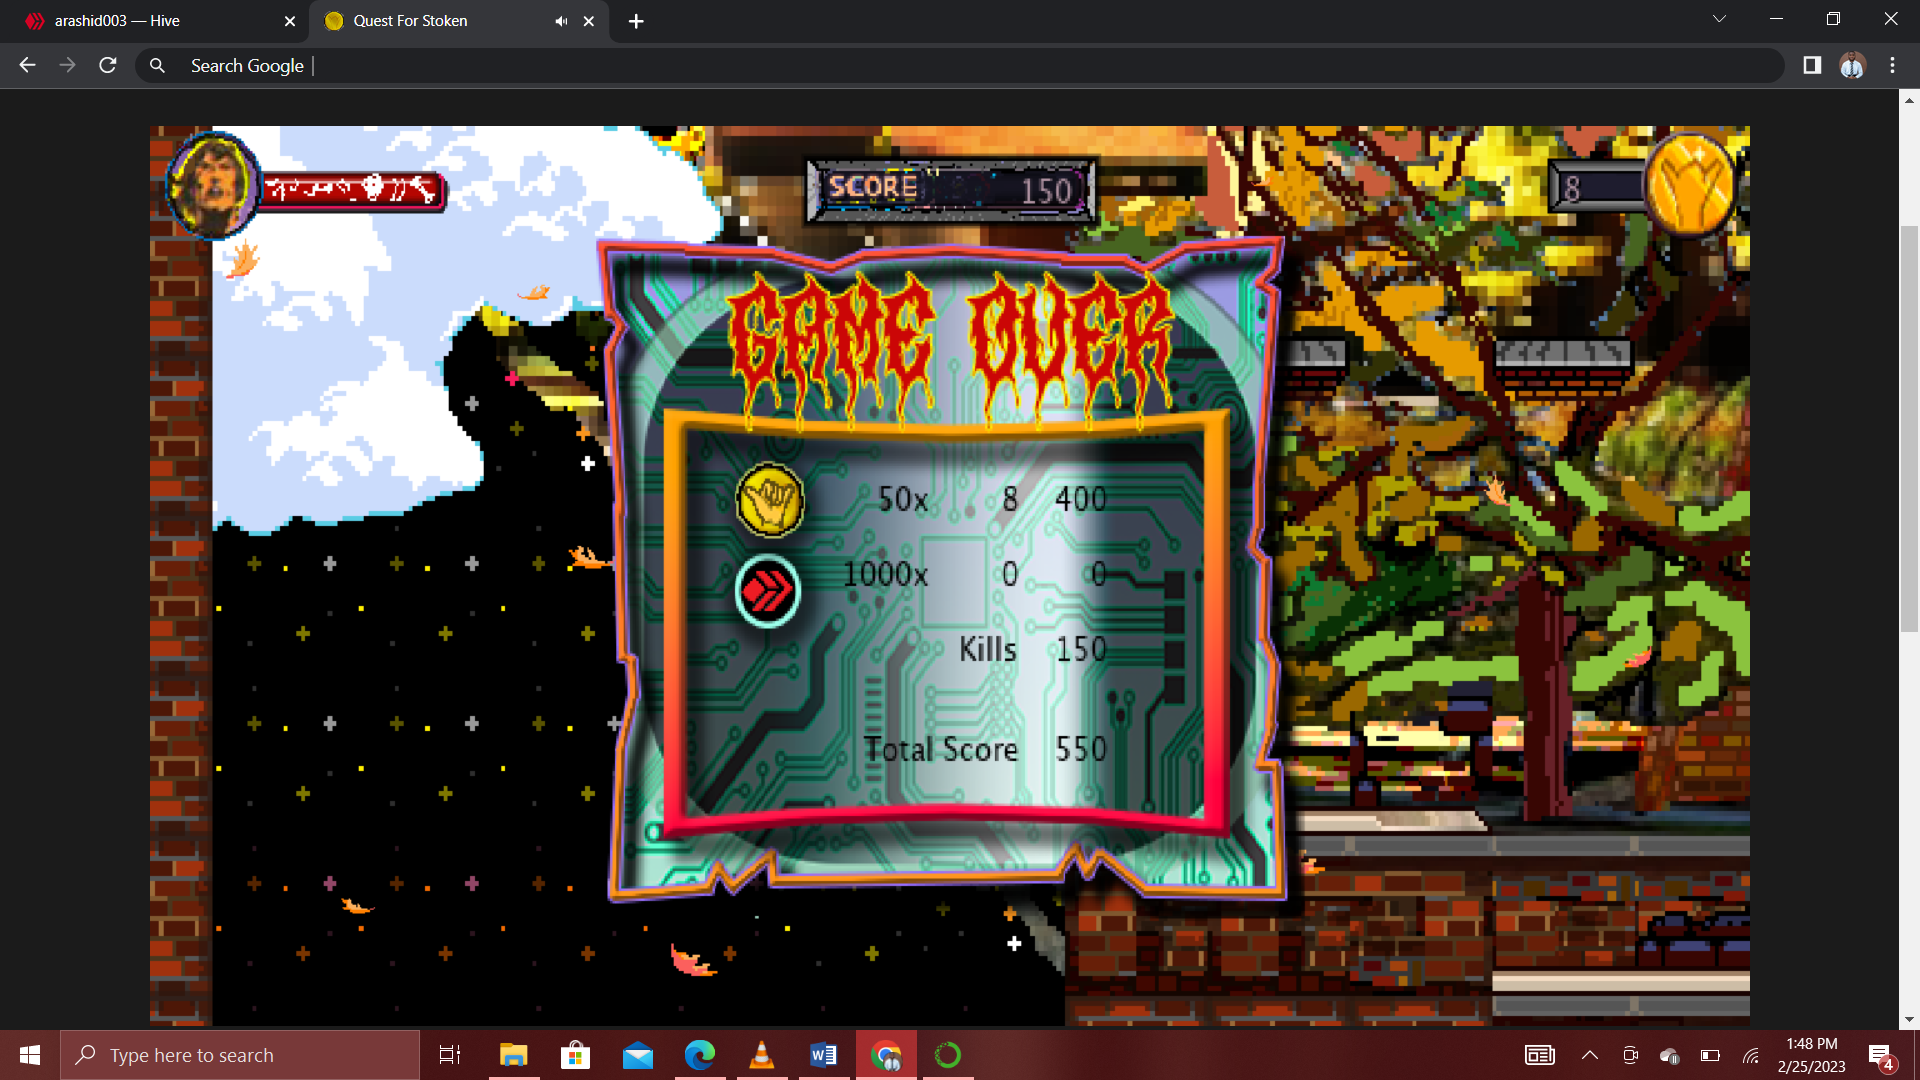Show hidden system tray icons
Screen dimensions: 1920x1080
pyautogui.click(x=1590, y=1055)
